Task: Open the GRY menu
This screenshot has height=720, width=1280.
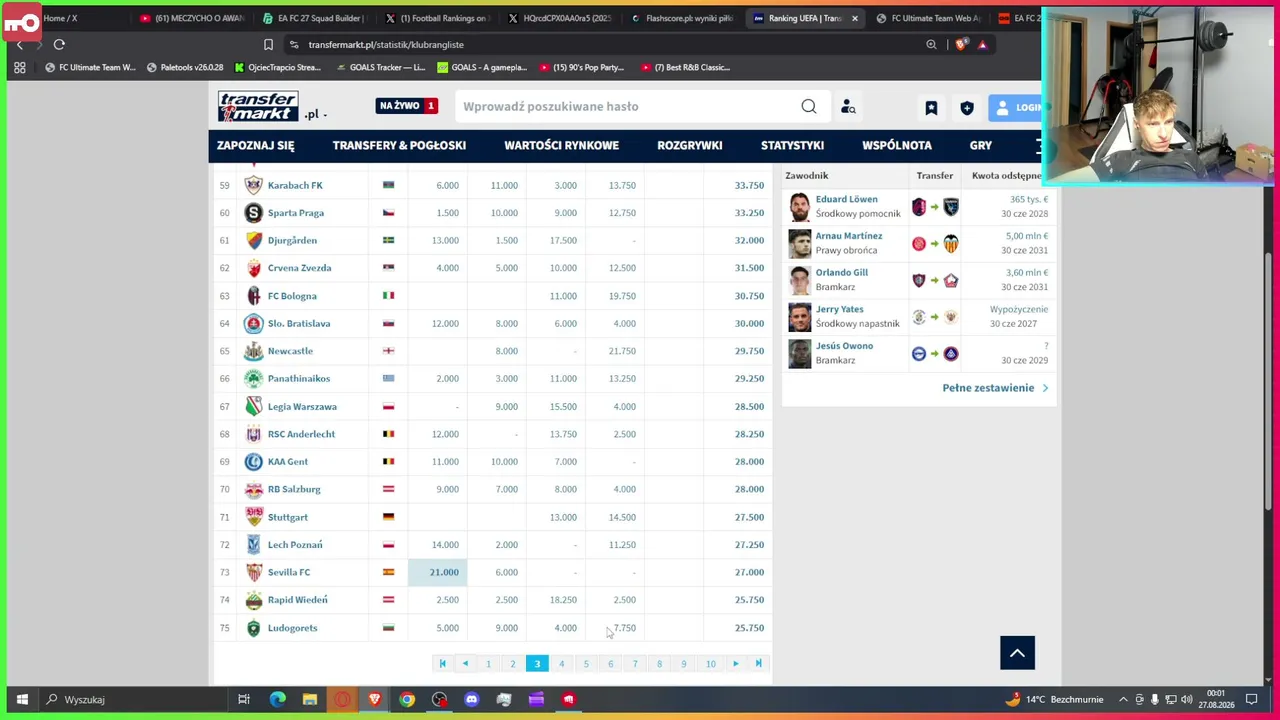Action: (x=980, y=146)
